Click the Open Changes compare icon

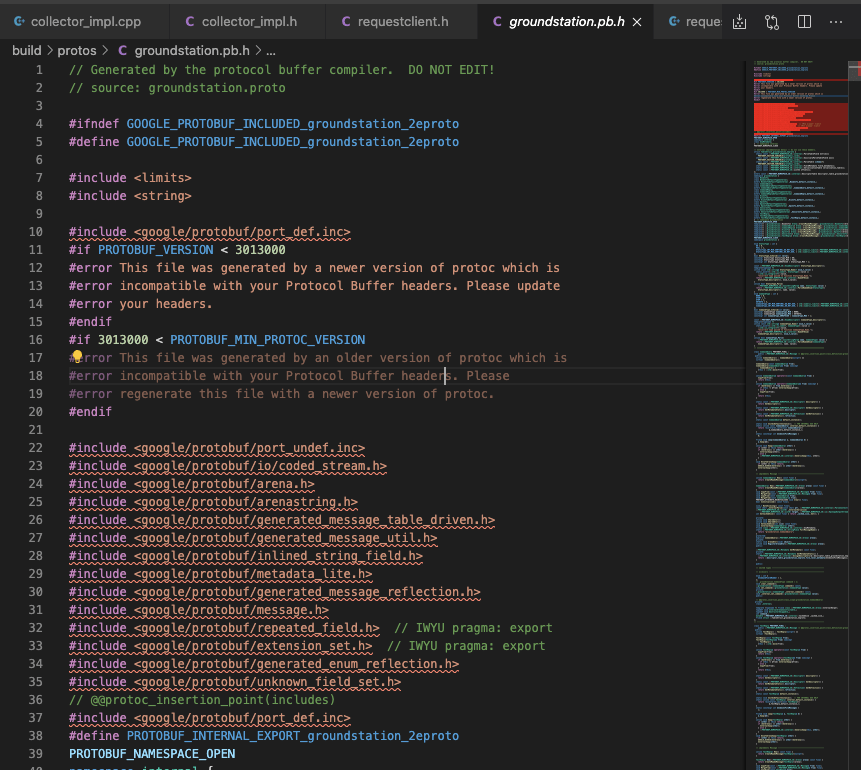(x=771, y=21)
